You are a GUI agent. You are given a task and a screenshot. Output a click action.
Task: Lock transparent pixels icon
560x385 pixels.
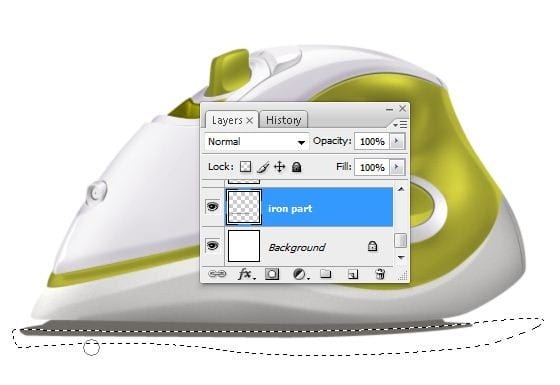pyautogui.click(x=245, y=167)
